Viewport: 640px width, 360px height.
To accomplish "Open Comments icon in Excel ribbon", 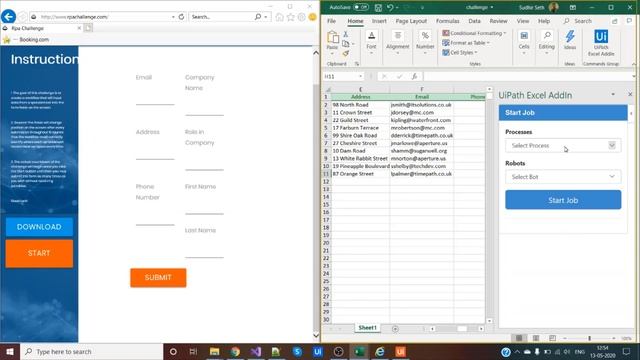I will coord(629,21).
